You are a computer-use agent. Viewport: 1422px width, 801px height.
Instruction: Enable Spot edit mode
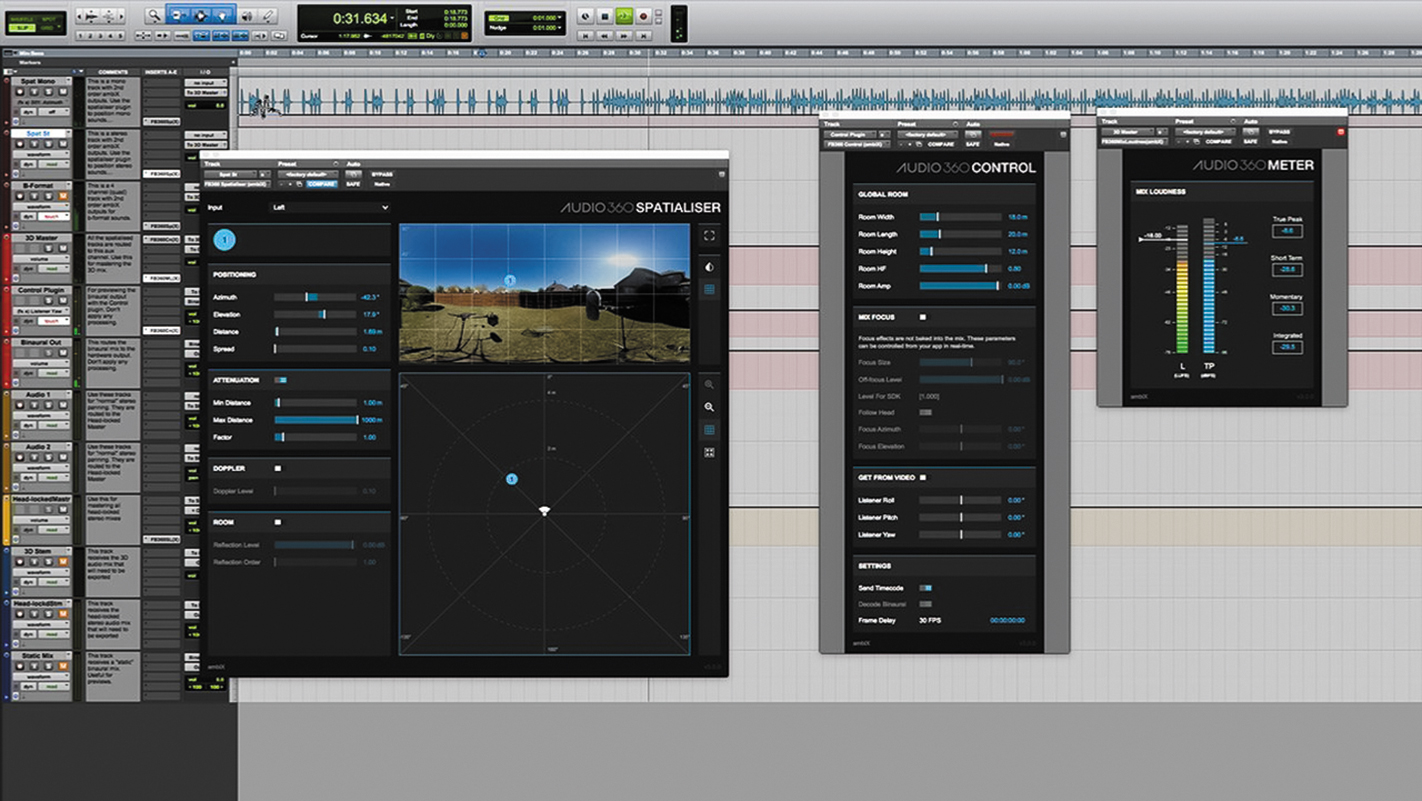pyautogui.click(x=49, y=18)
